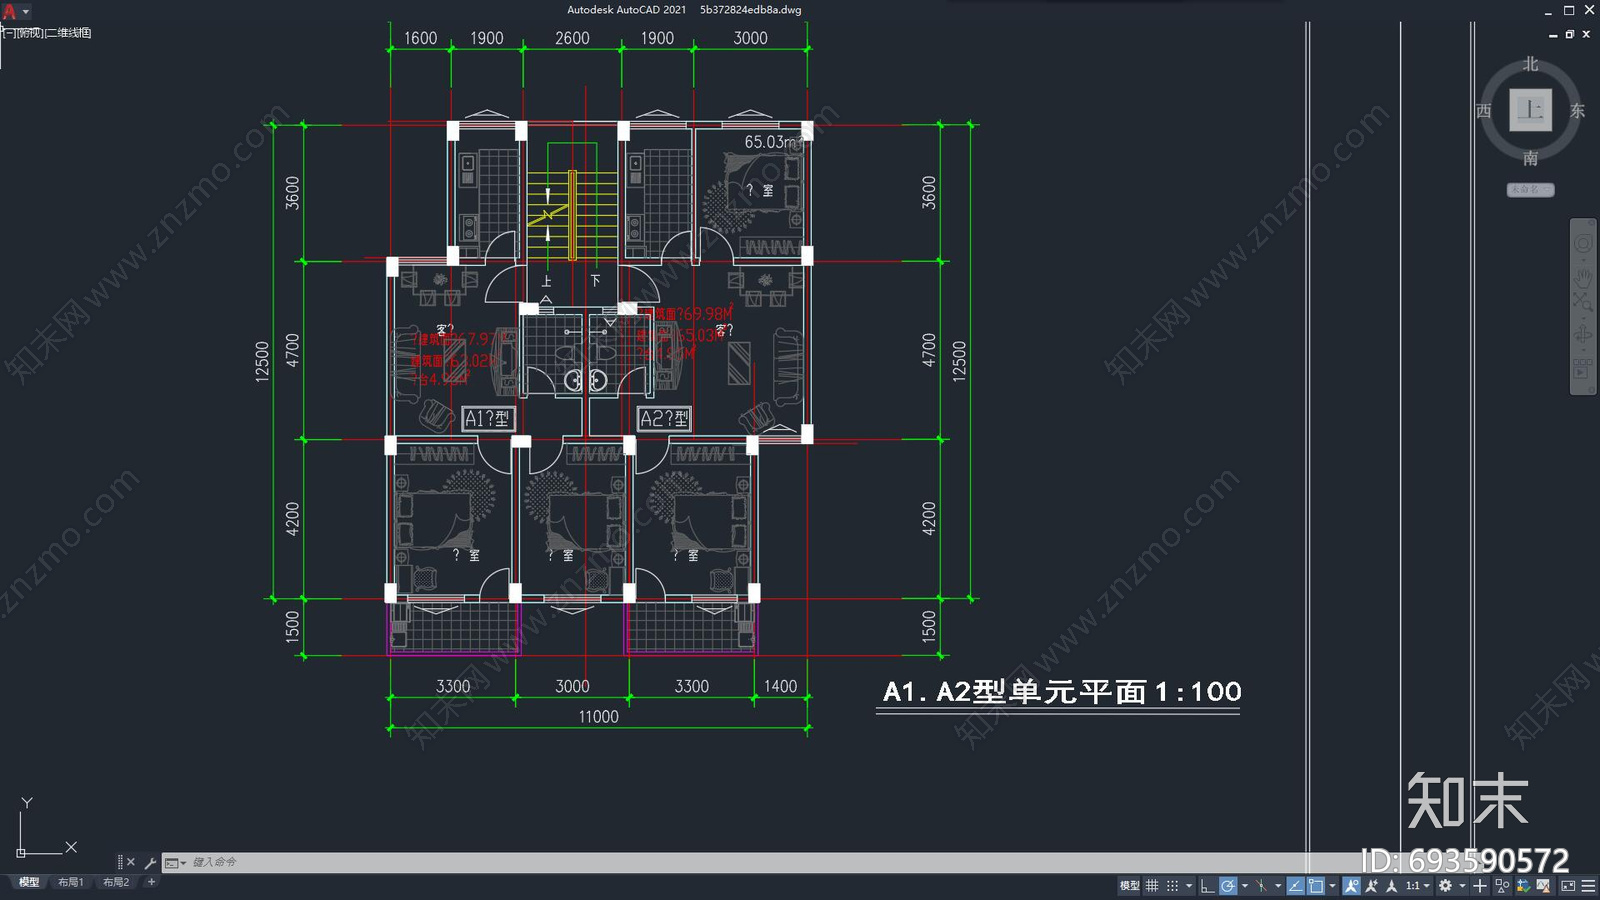Viewport: 1600px width, 900px height.
Task: Switch to the 模型 layout tab
Action: (29, 882)
